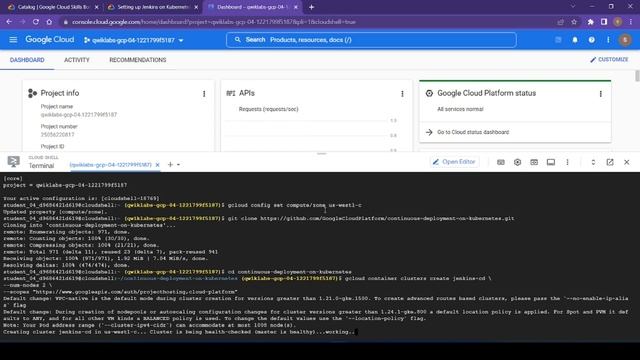Open Cloud Shell in a new window
This screenshot has height=360, width=640.
tap(610, 162)
